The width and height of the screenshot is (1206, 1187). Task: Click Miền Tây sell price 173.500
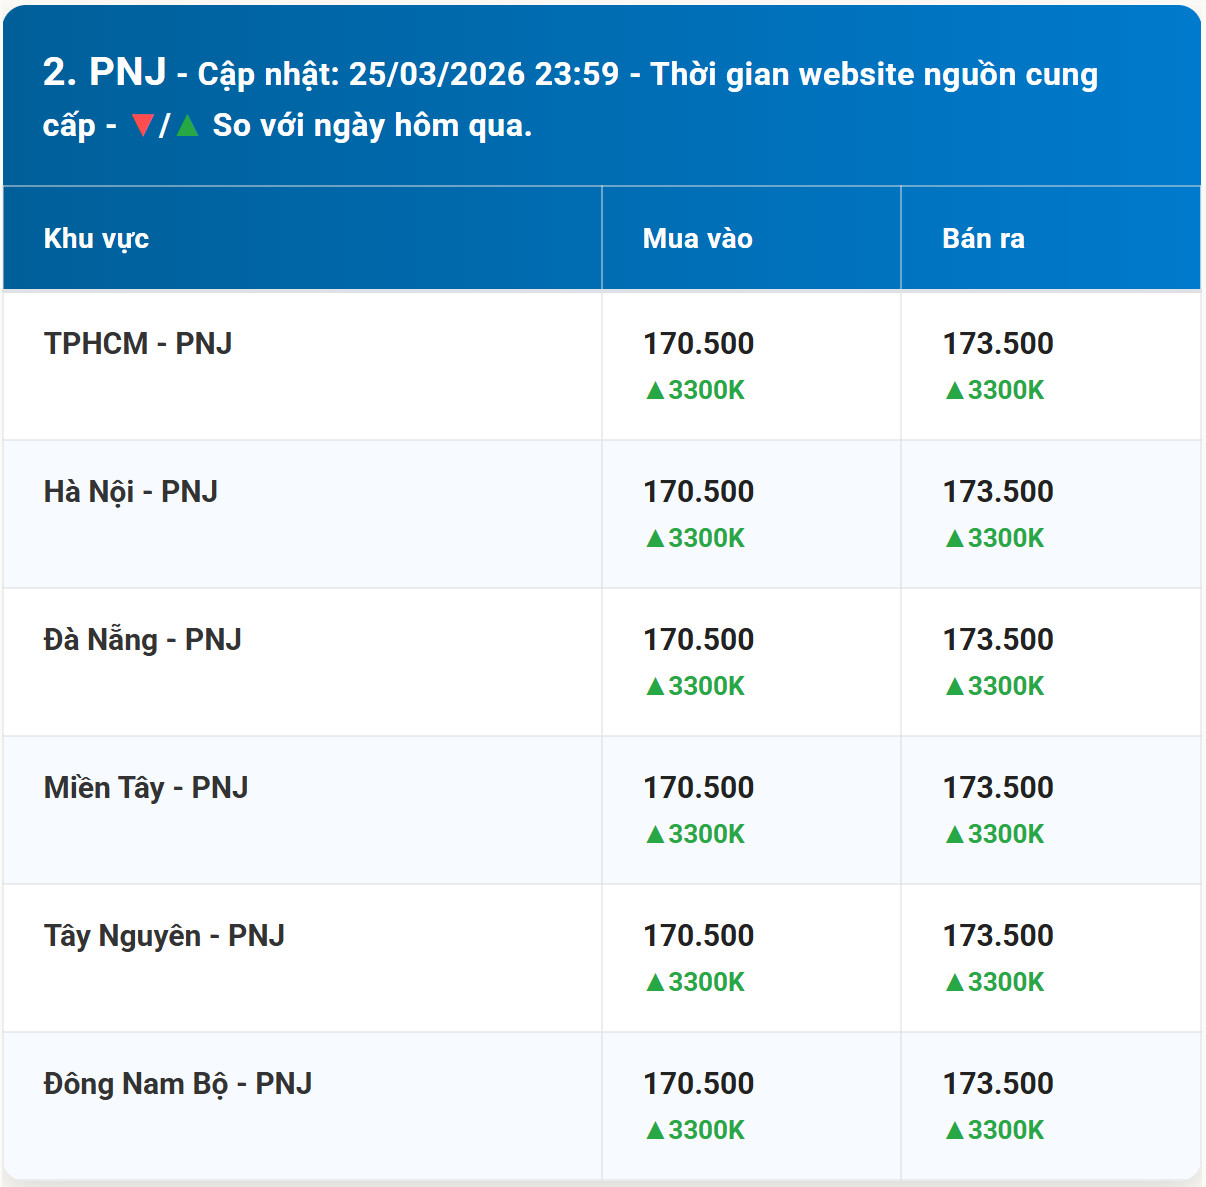[998, 788]
